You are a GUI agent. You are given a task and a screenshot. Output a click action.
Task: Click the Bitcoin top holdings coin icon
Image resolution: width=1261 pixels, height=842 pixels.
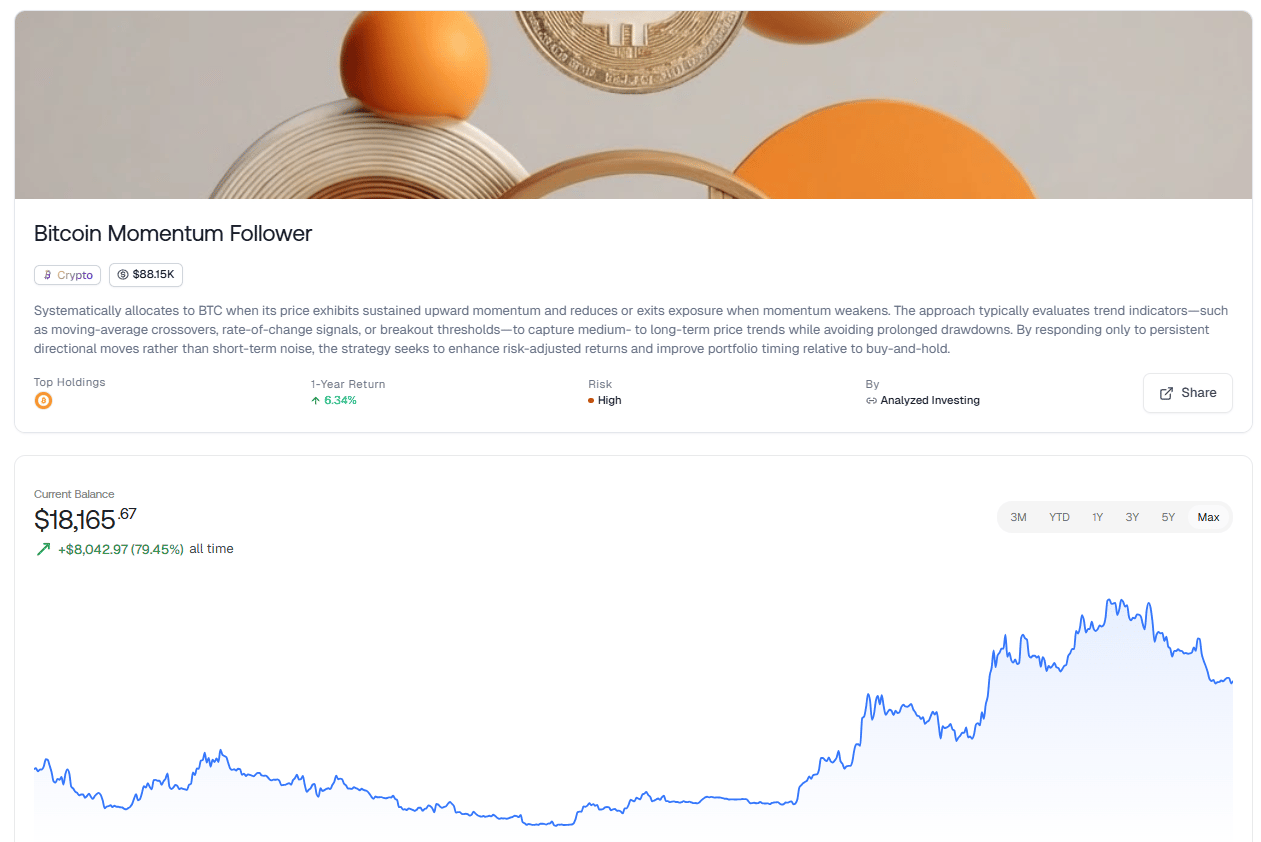click(x=43, y=401)
